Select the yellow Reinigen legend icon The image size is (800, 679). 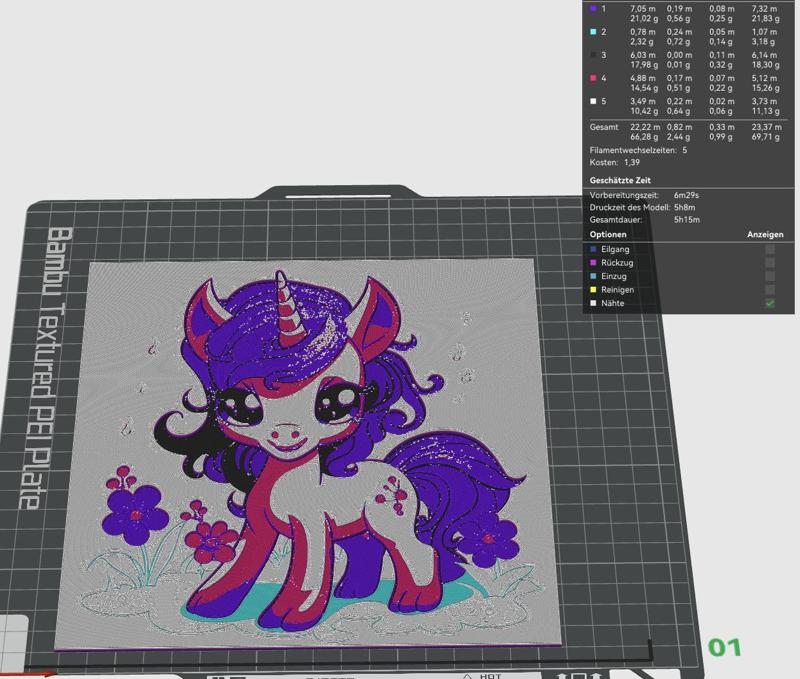[594, 289]
